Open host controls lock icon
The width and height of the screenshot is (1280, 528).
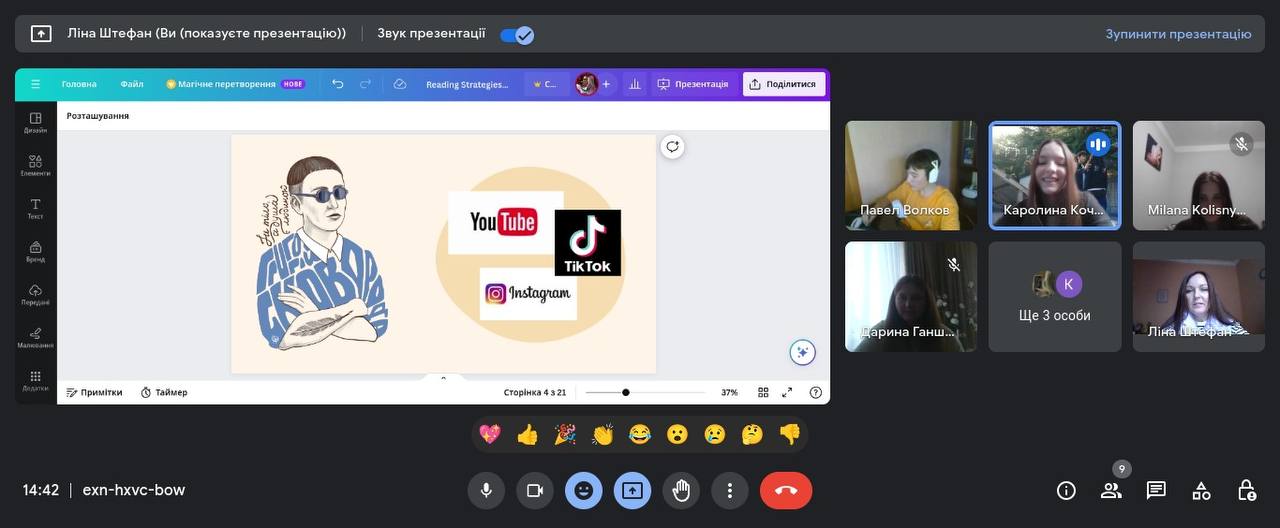(1246, 490)
